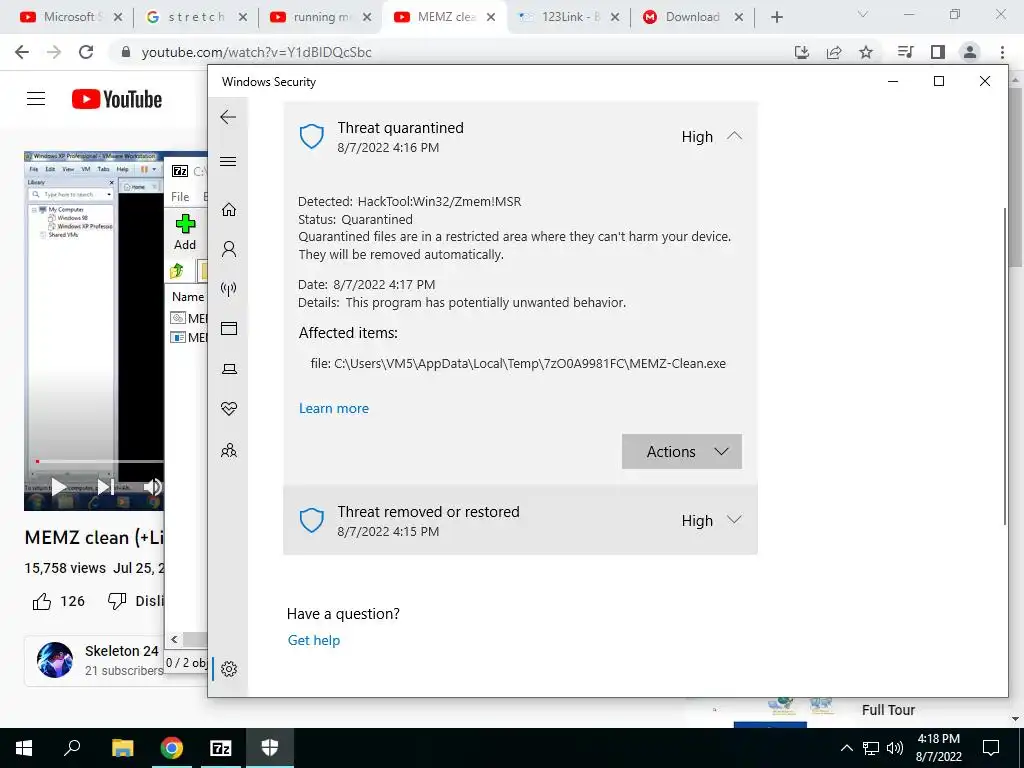
Task: Switch to Download tab
Action: [693, 17]
